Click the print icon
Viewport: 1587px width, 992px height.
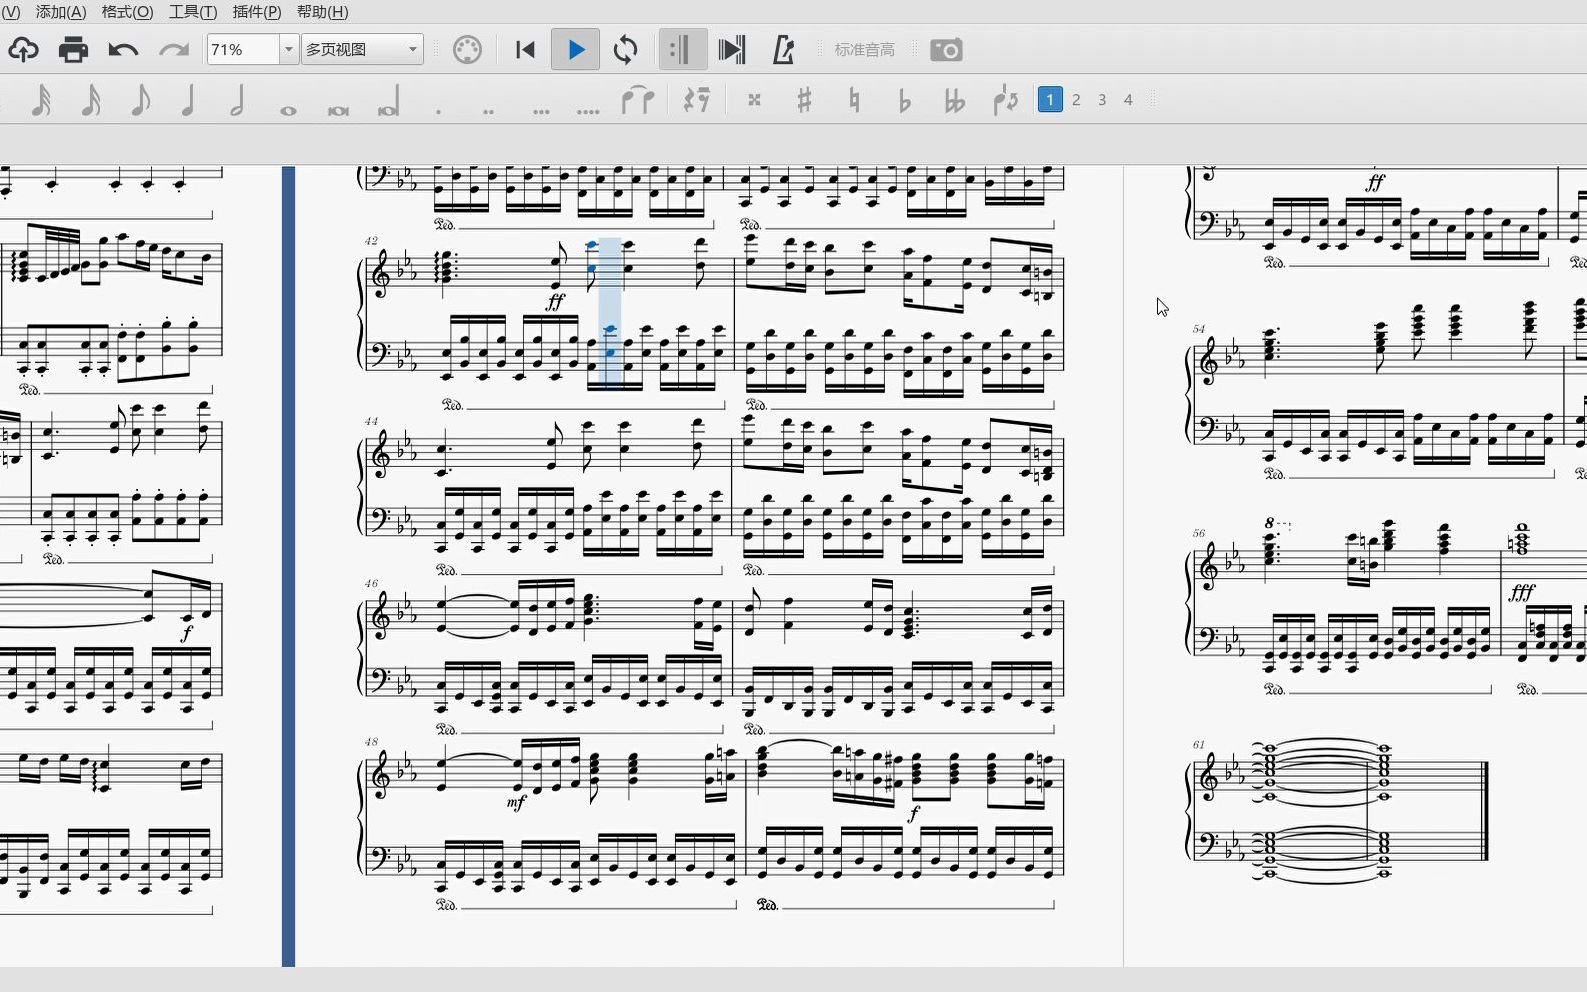pyautogui.click(x=73, y=50)
